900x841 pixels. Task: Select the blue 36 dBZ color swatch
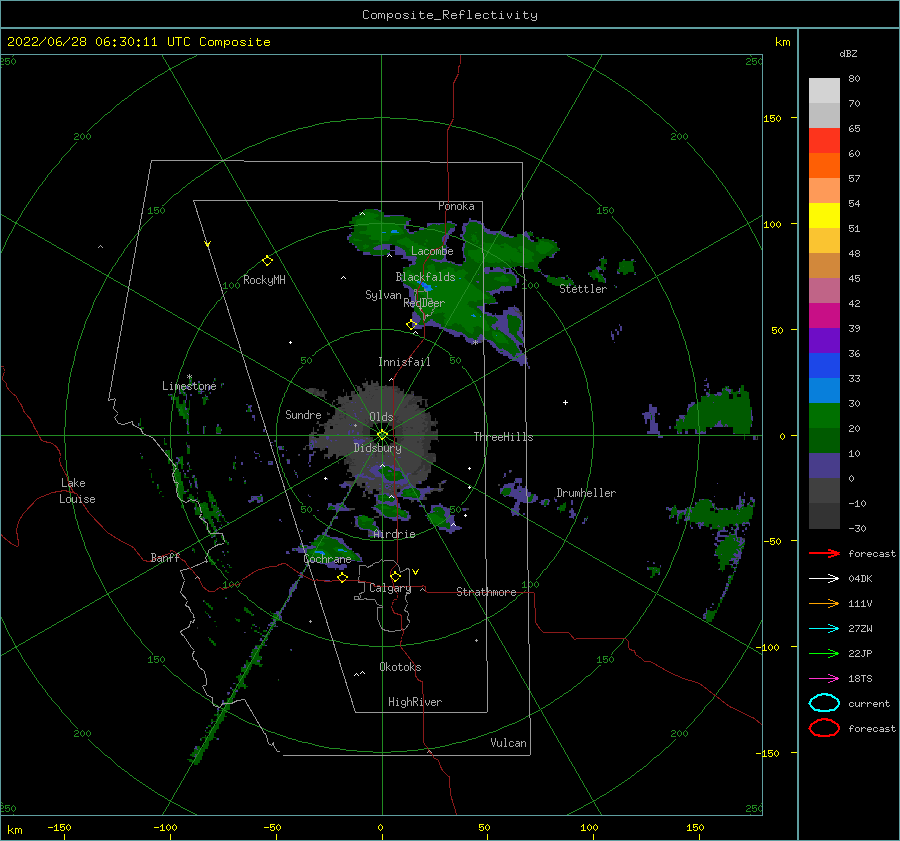(824, 365)
